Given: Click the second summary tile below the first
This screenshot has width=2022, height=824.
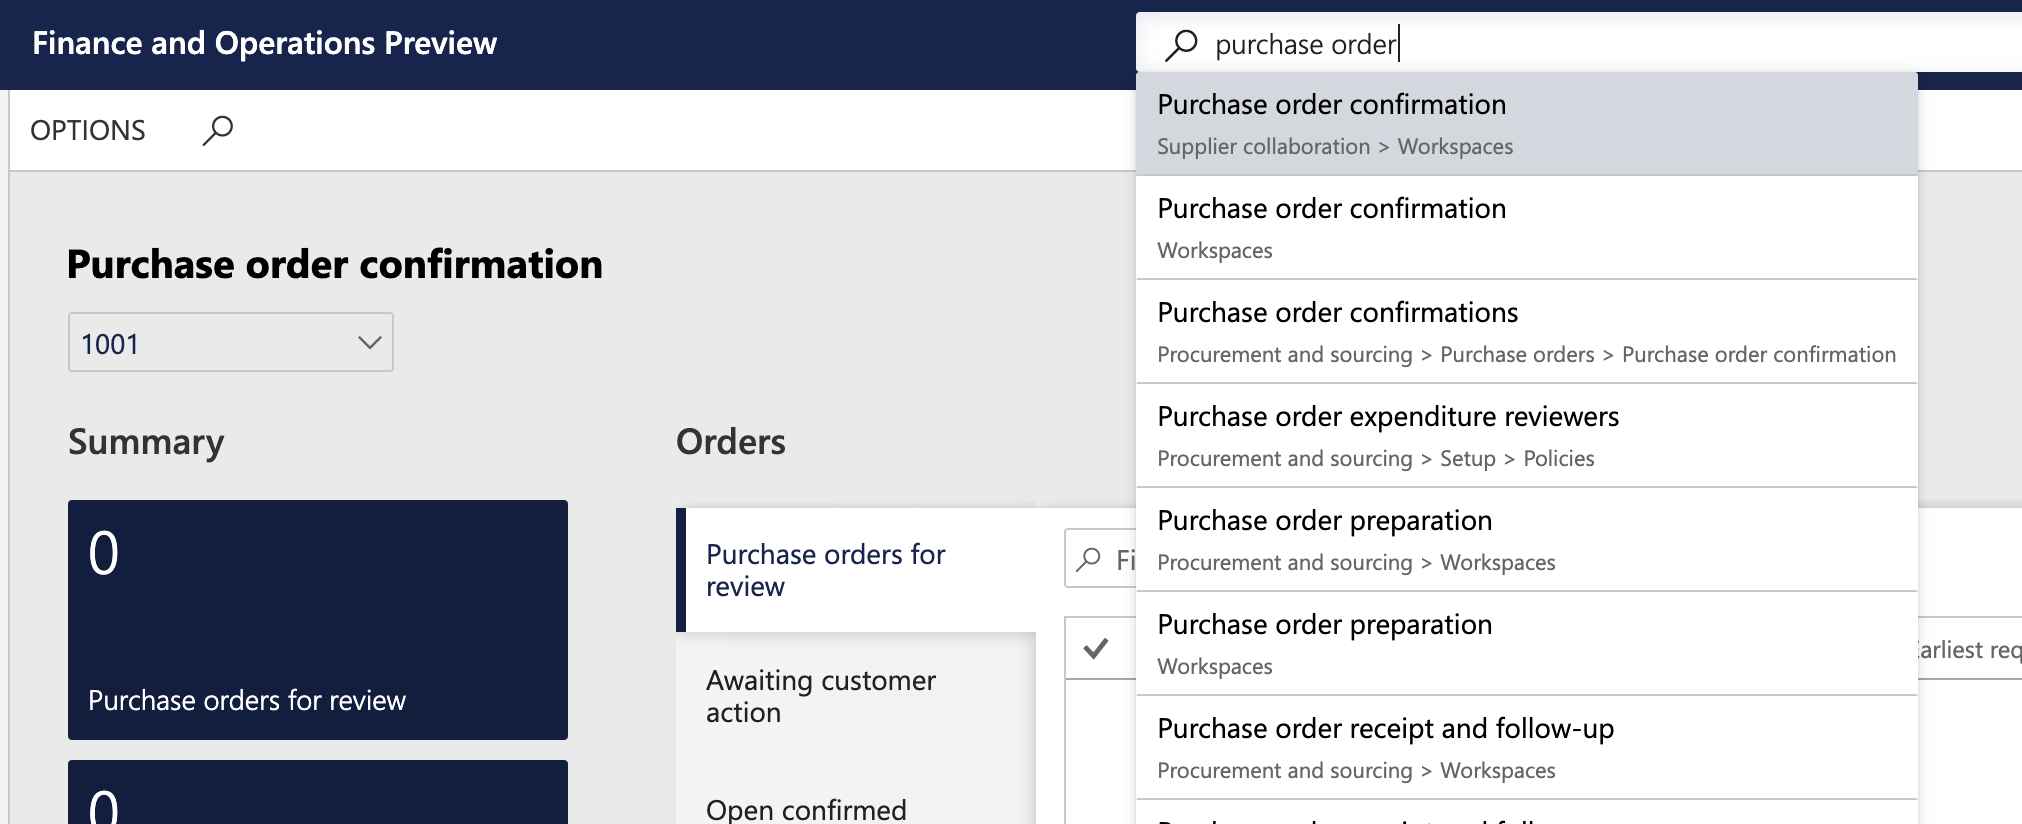Looking at the screenshot, I should (x=318, y=795).
